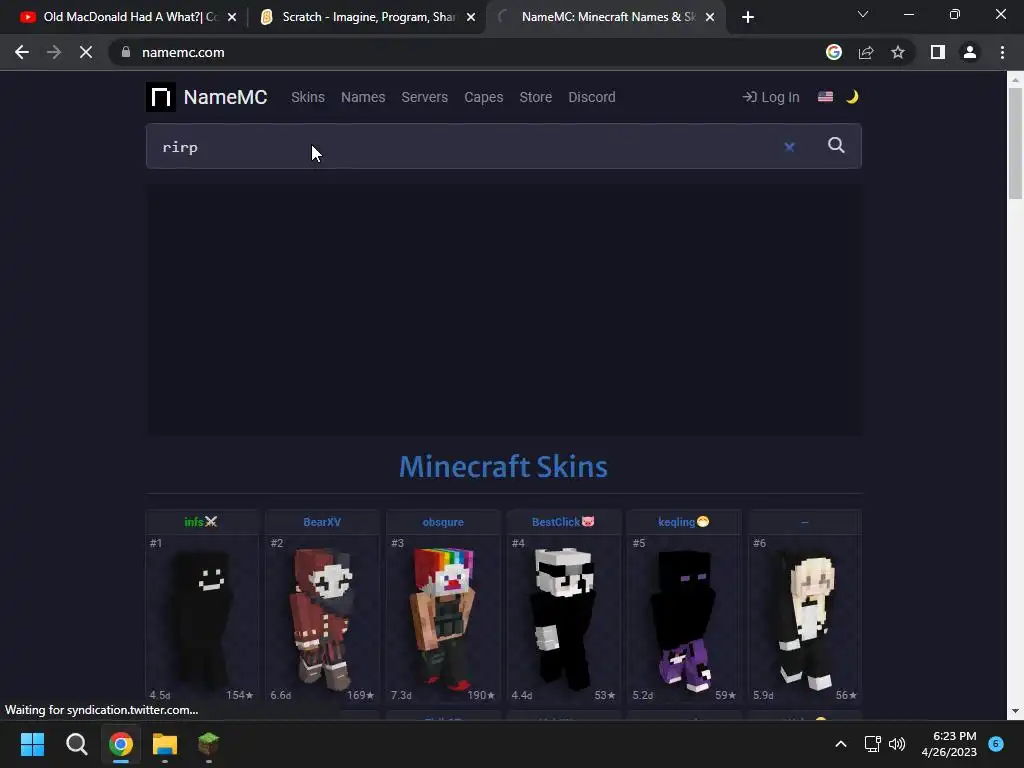This screenshot has height=768, width=1024.
Task: Go back in browser history
Action: pos(22,52)
